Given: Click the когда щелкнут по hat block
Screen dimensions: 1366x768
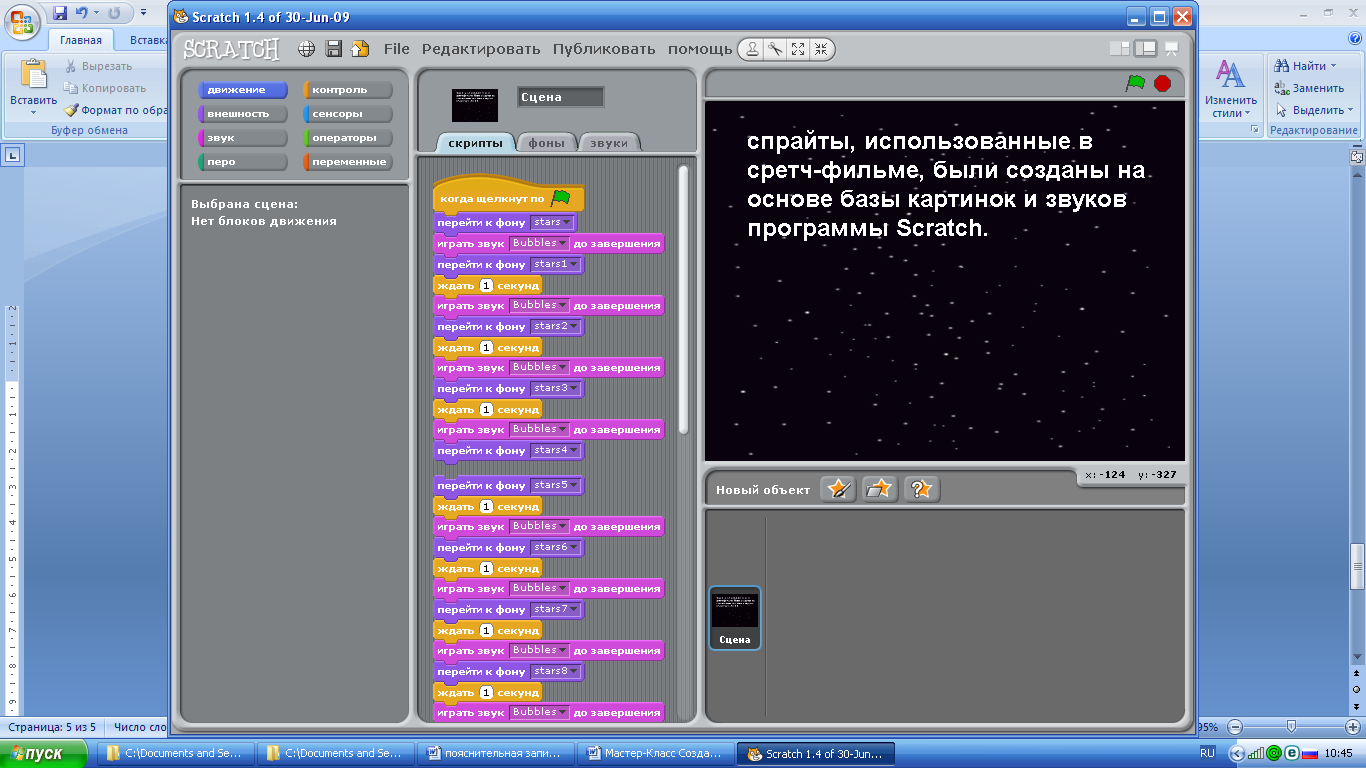Looking at the screenshot, I should [509, 197].
